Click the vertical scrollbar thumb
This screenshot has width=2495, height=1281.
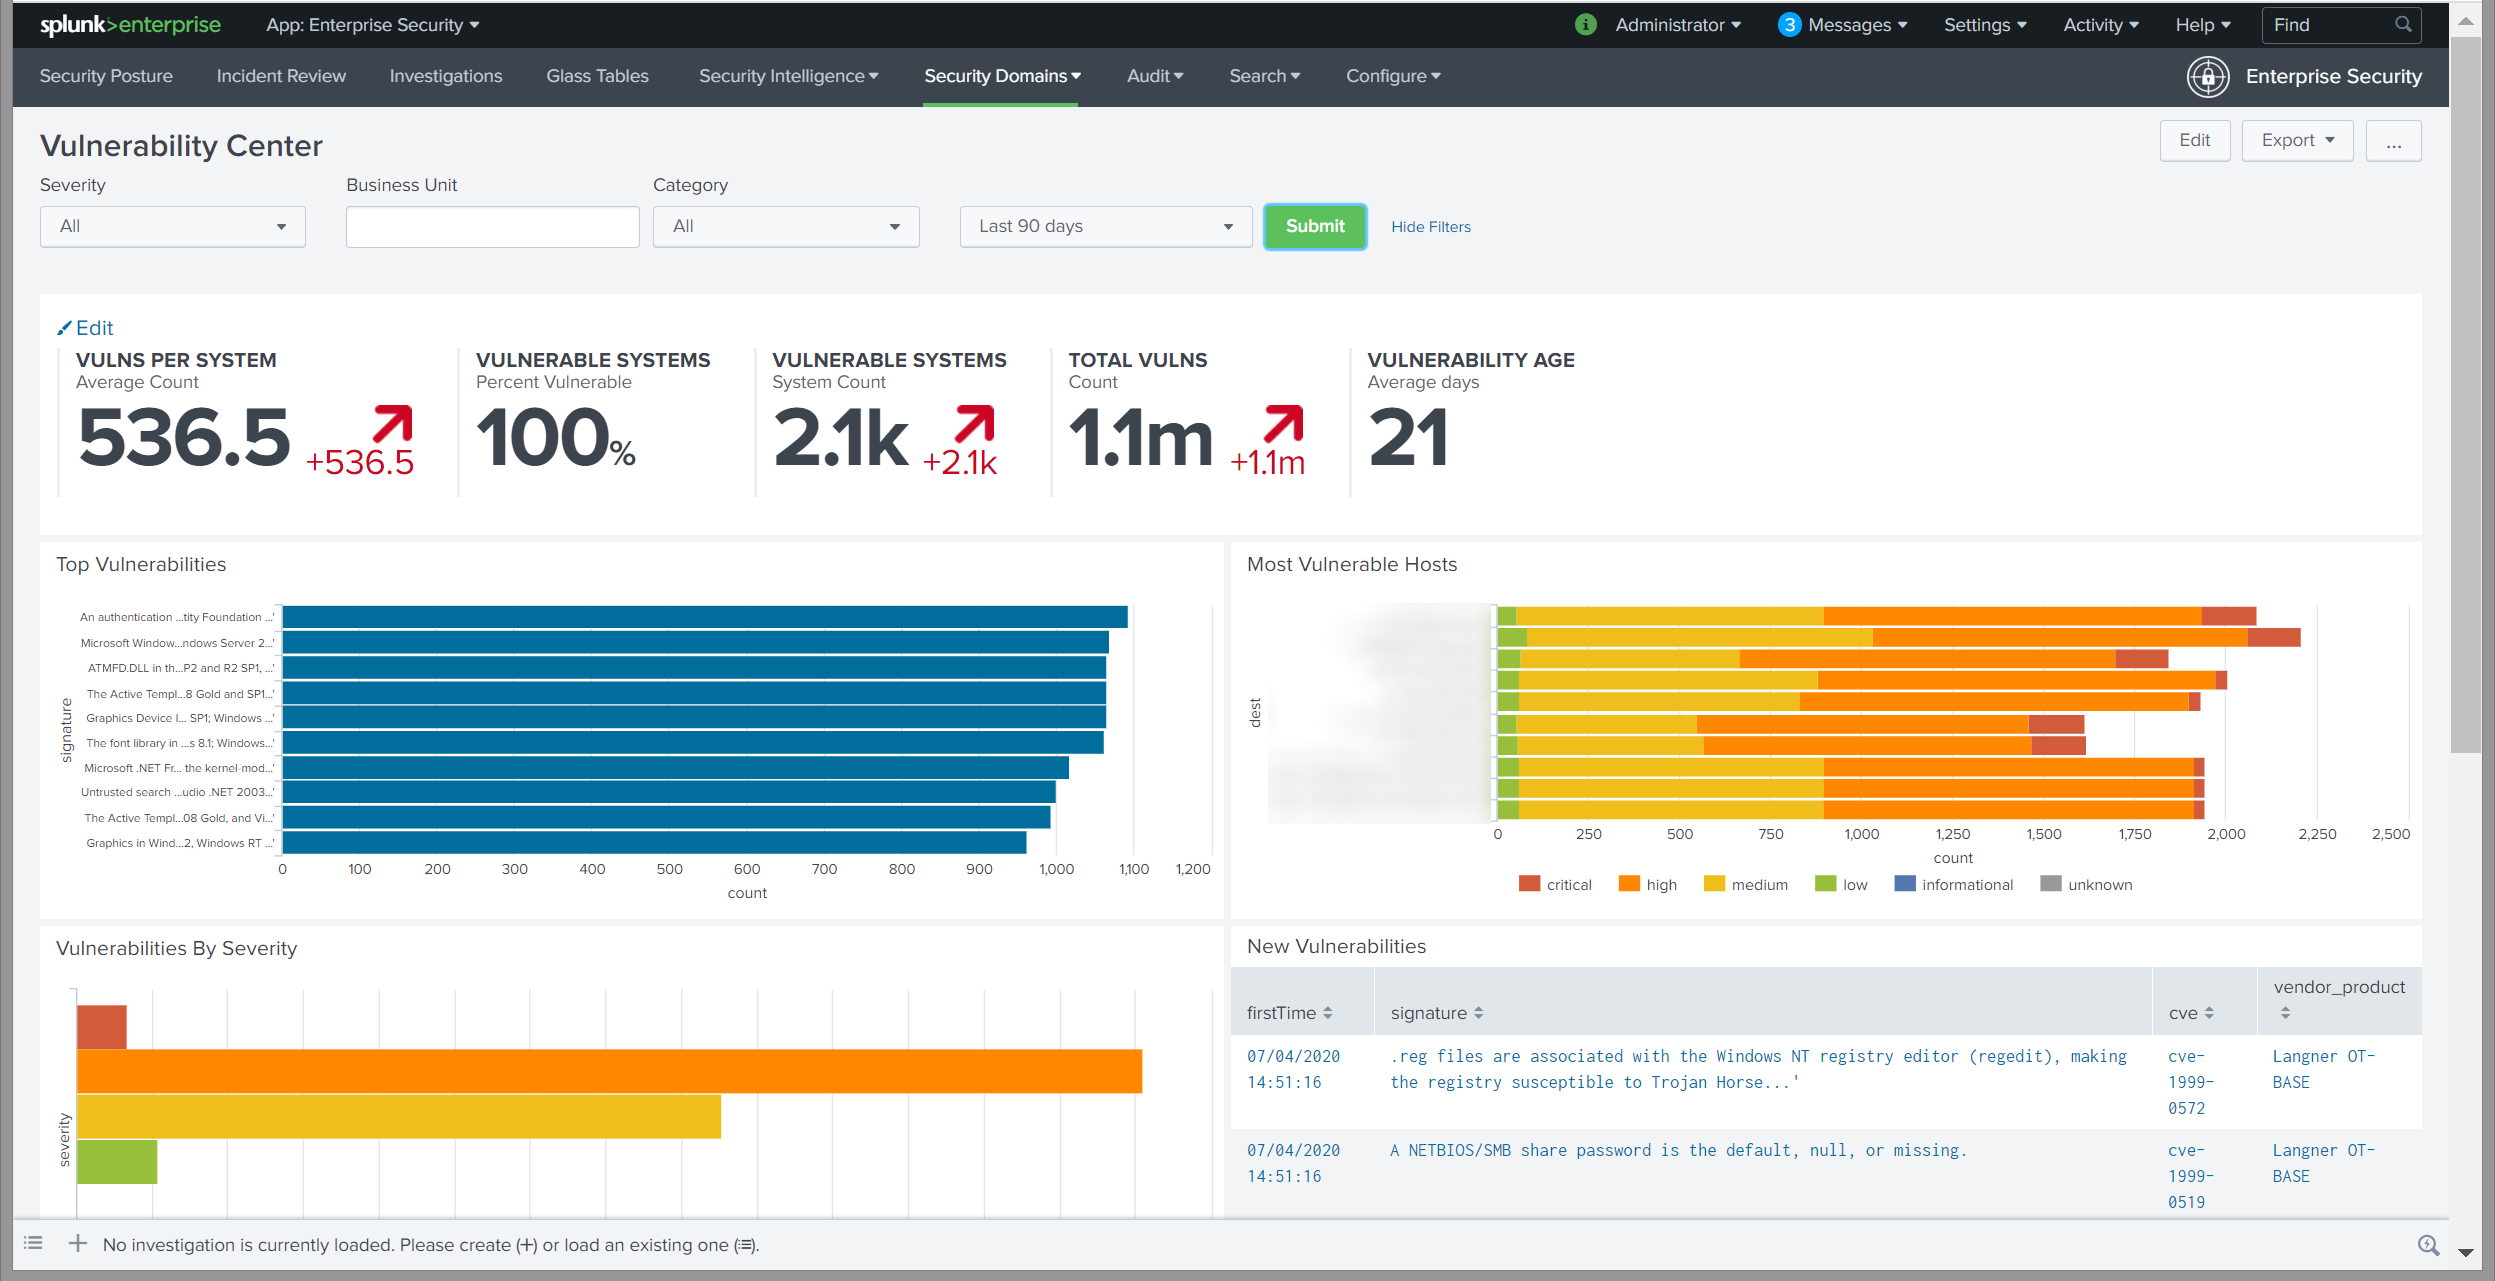click(2466, 395)
